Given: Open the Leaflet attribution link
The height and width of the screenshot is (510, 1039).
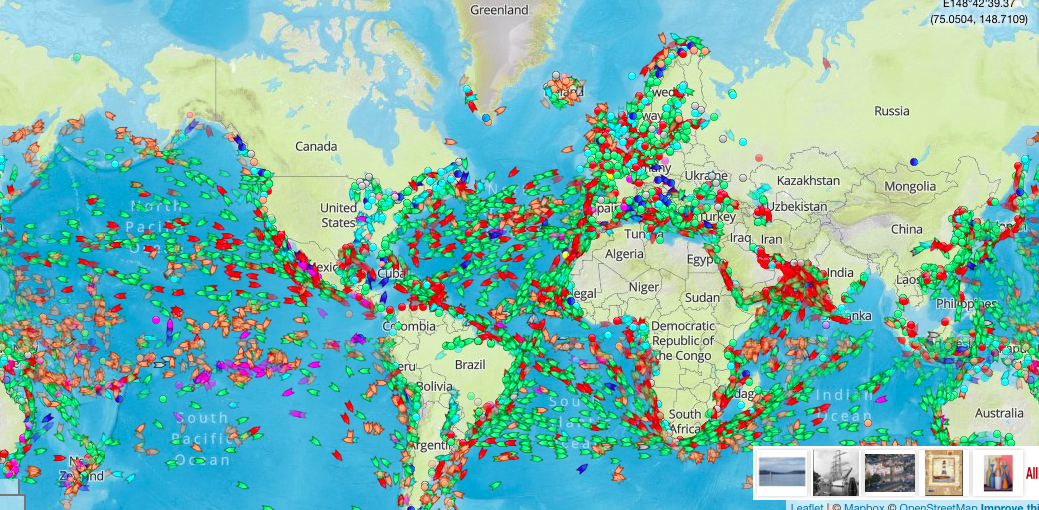Looking at the screenshot, I should pos(807,506).
